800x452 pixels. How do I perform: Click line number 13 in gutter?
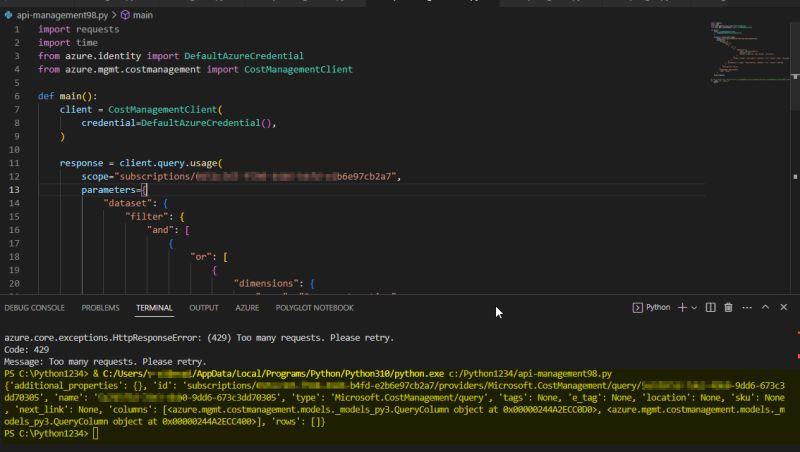click(x=14, y=190)
